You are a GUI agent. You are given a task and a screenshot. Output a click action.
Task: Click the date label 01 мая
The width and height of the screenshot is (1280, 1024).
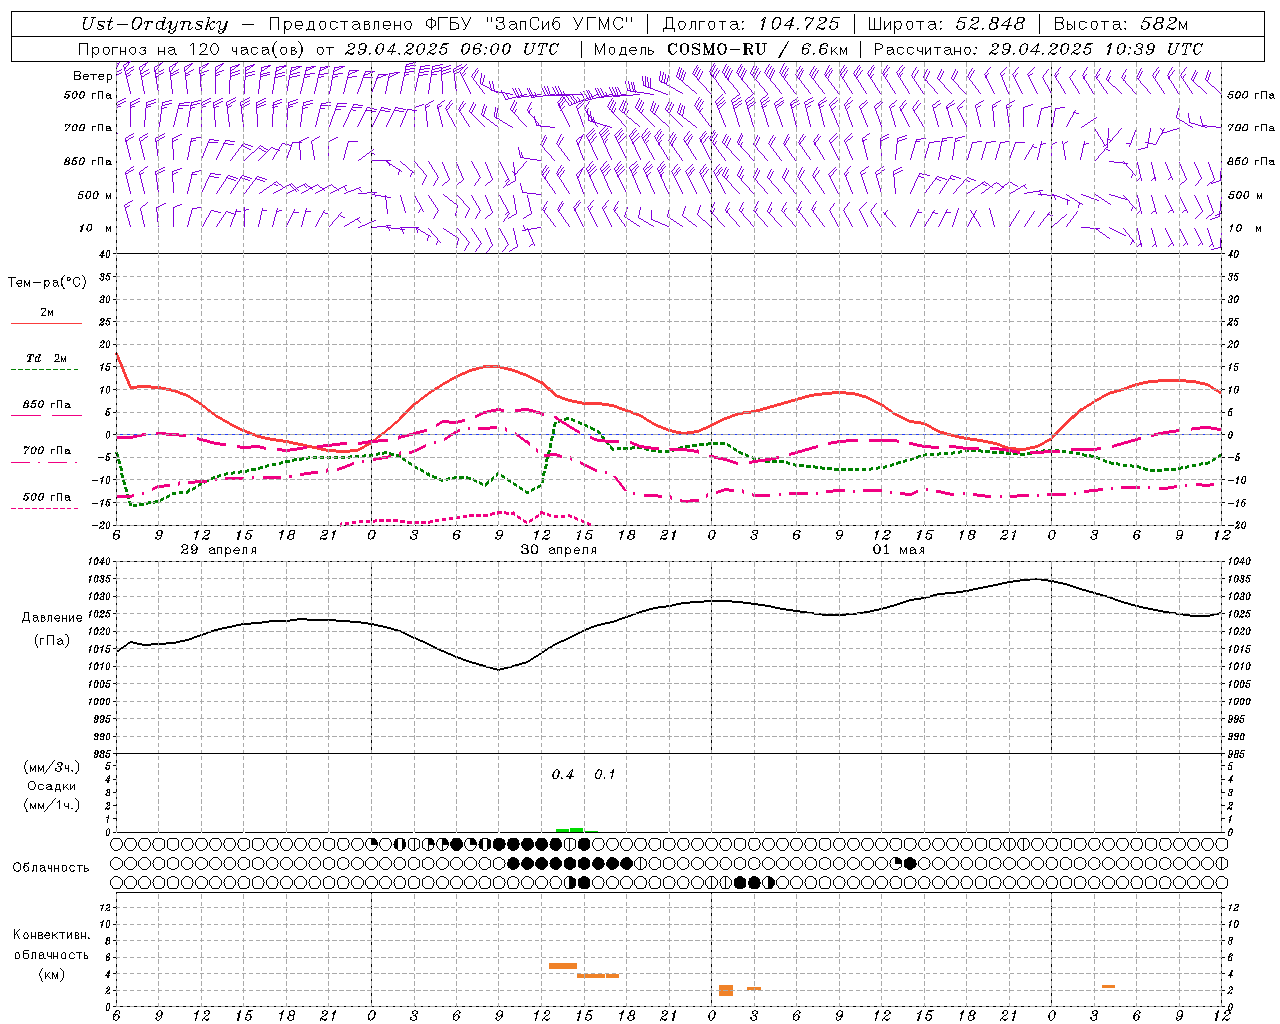tap(899, 550)
